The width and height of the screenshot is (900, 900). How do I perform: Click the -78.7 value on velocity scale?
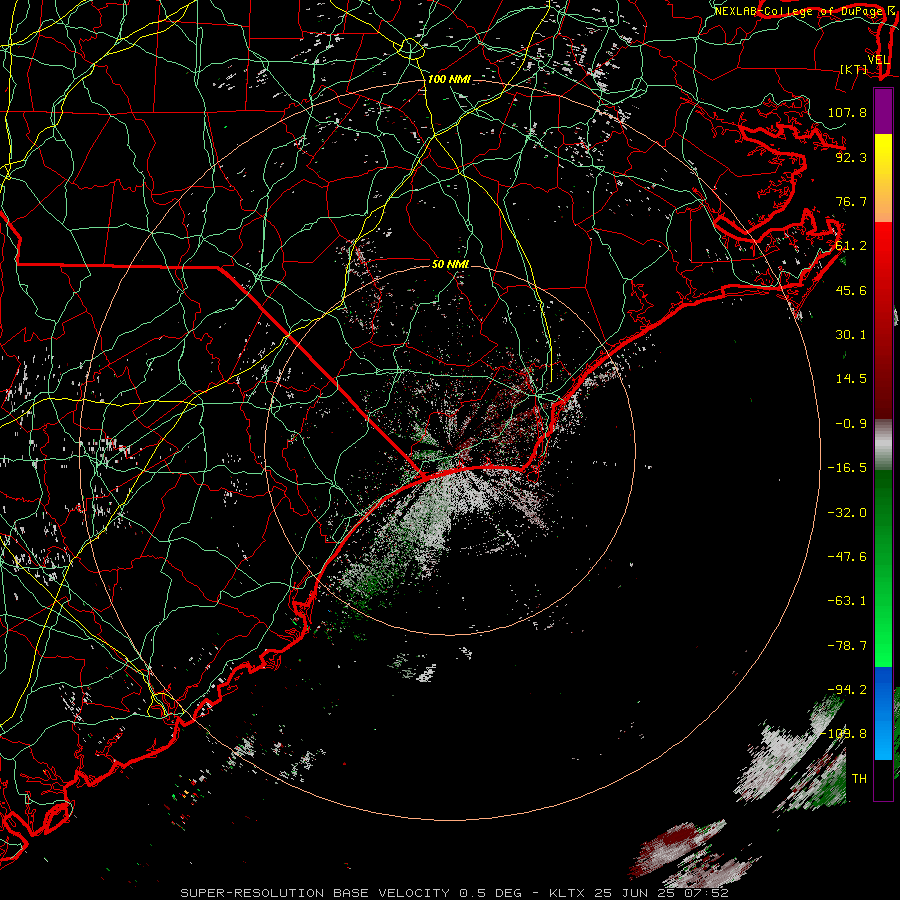847,646
